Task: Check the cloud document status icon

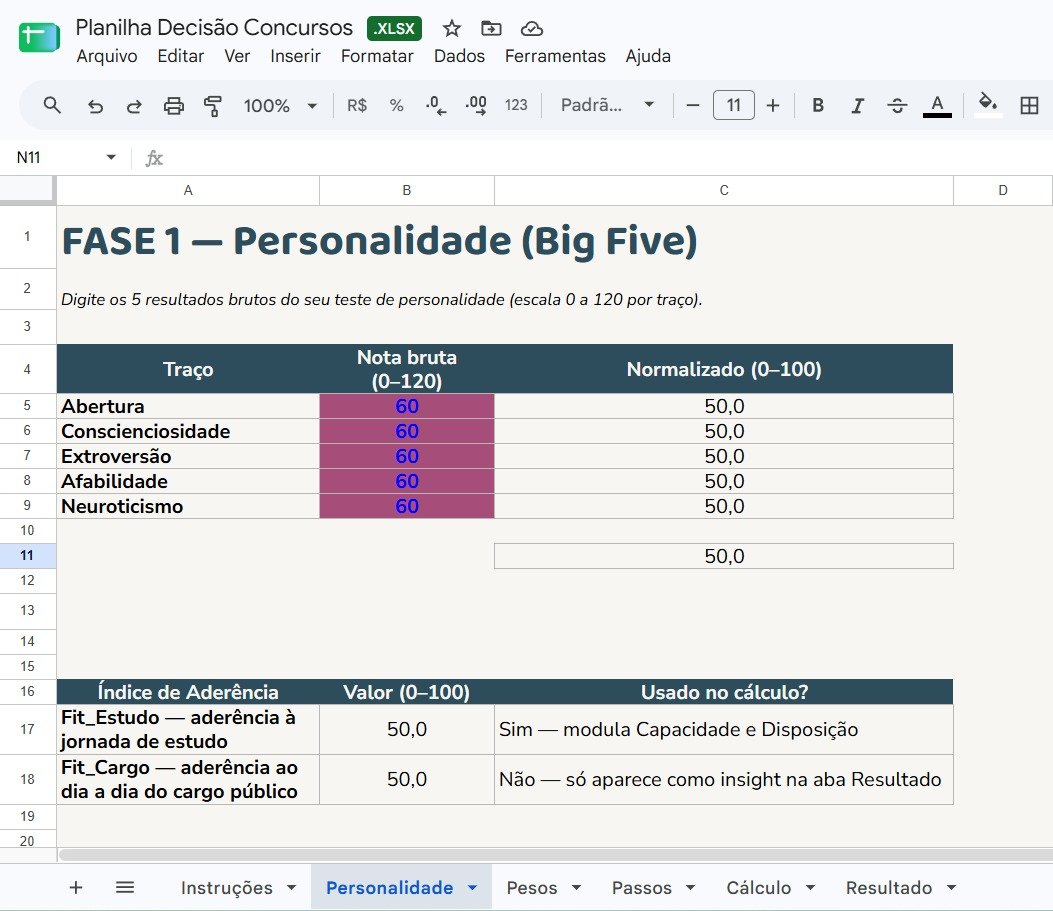Action: [532, 28]
